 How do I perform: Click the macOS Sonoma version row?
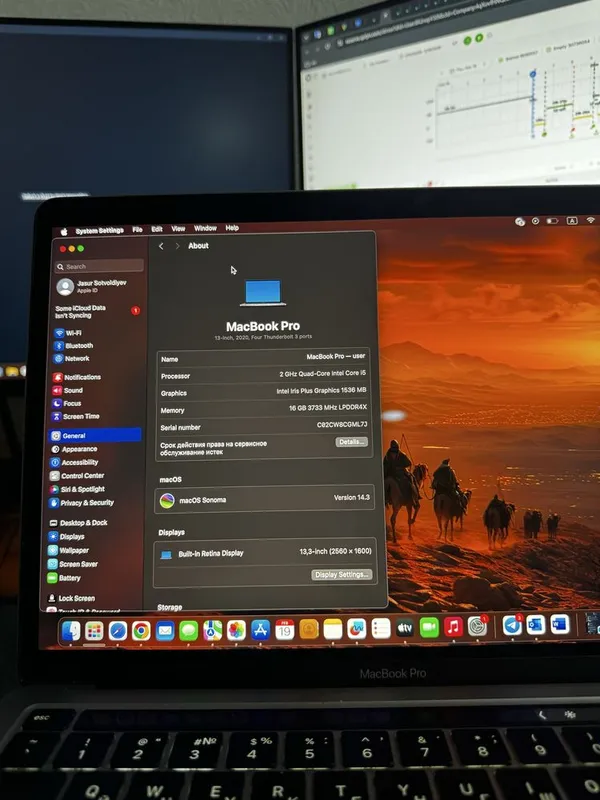[264, 499]
